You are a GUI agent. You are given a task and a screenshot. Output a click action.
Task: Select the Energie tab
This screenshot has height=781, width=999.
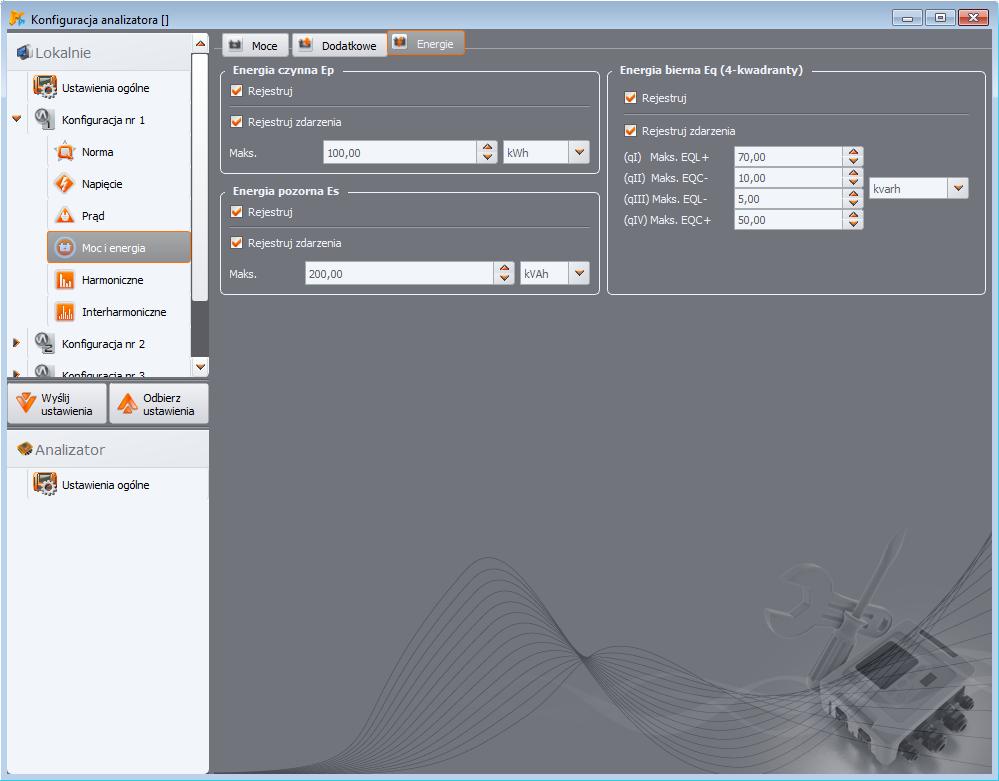(426, 43)
